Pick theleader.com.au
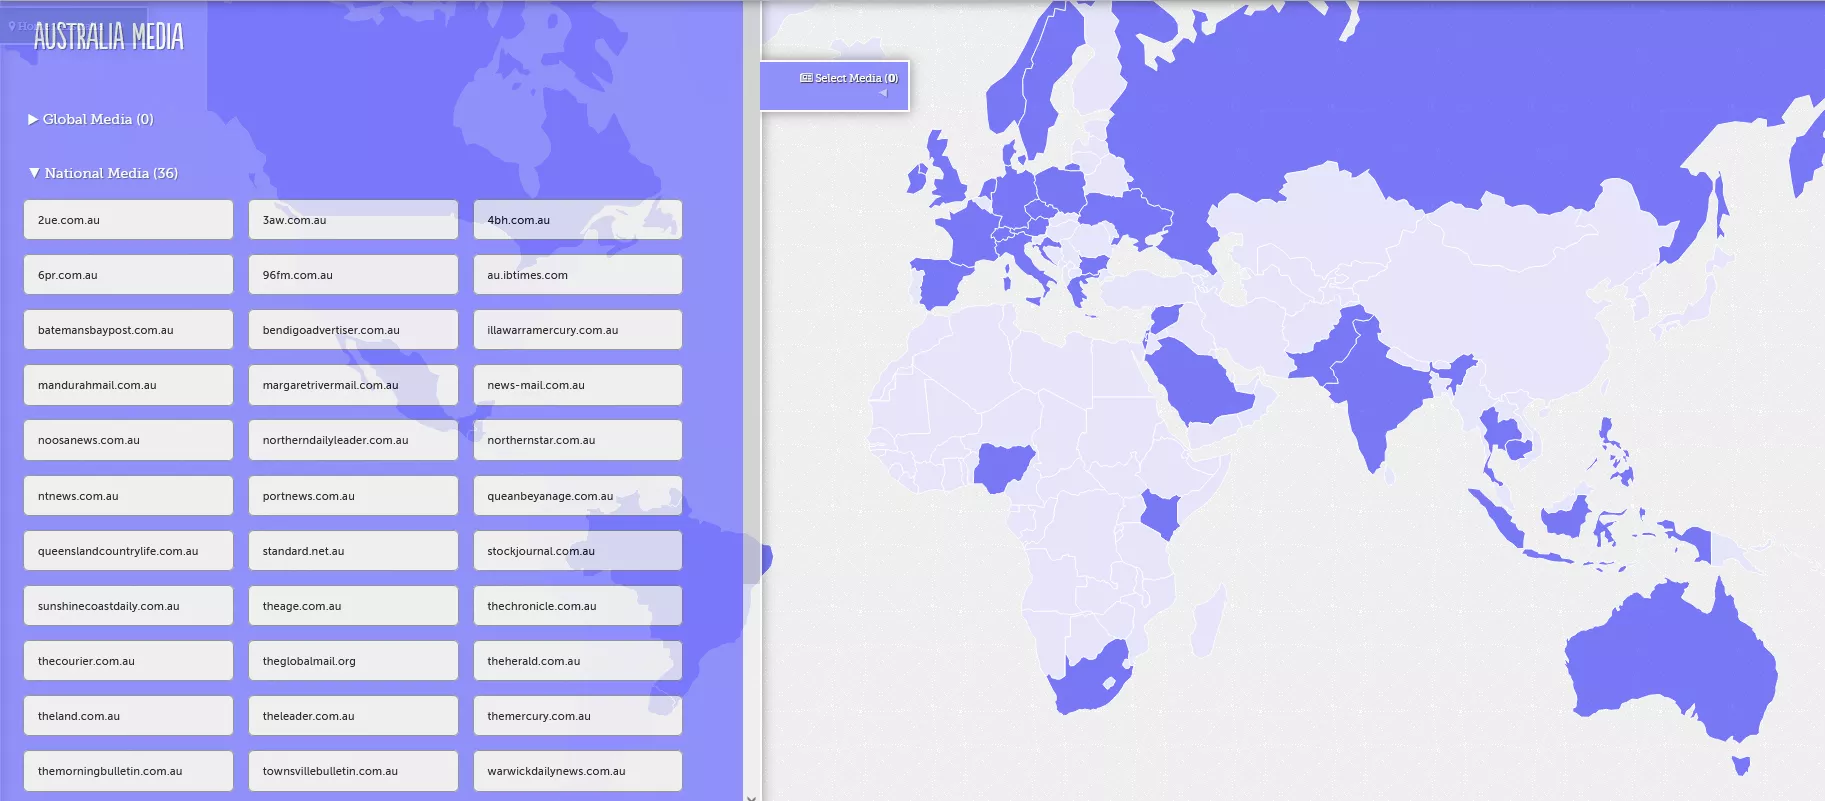 coord(353,716)
